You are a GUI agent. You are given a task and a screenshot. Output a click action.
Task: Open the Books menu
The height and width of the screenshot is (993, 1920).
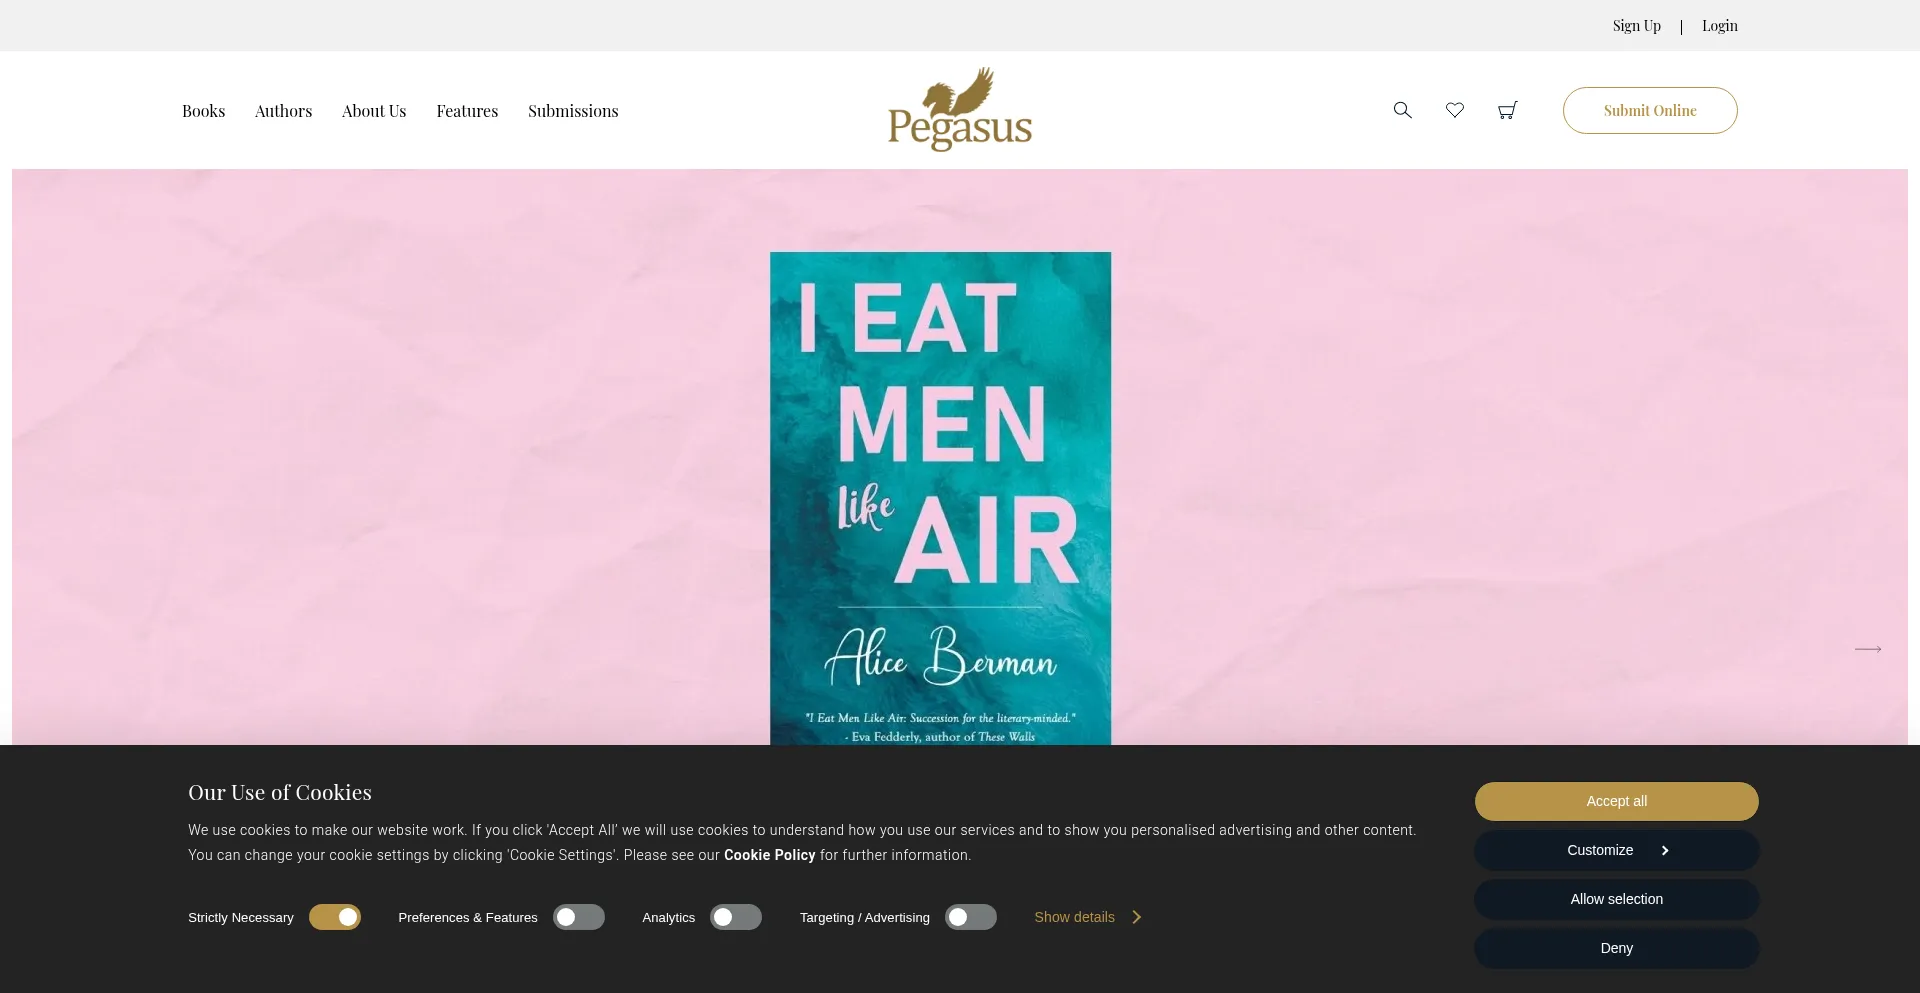(x=203, y=111)
